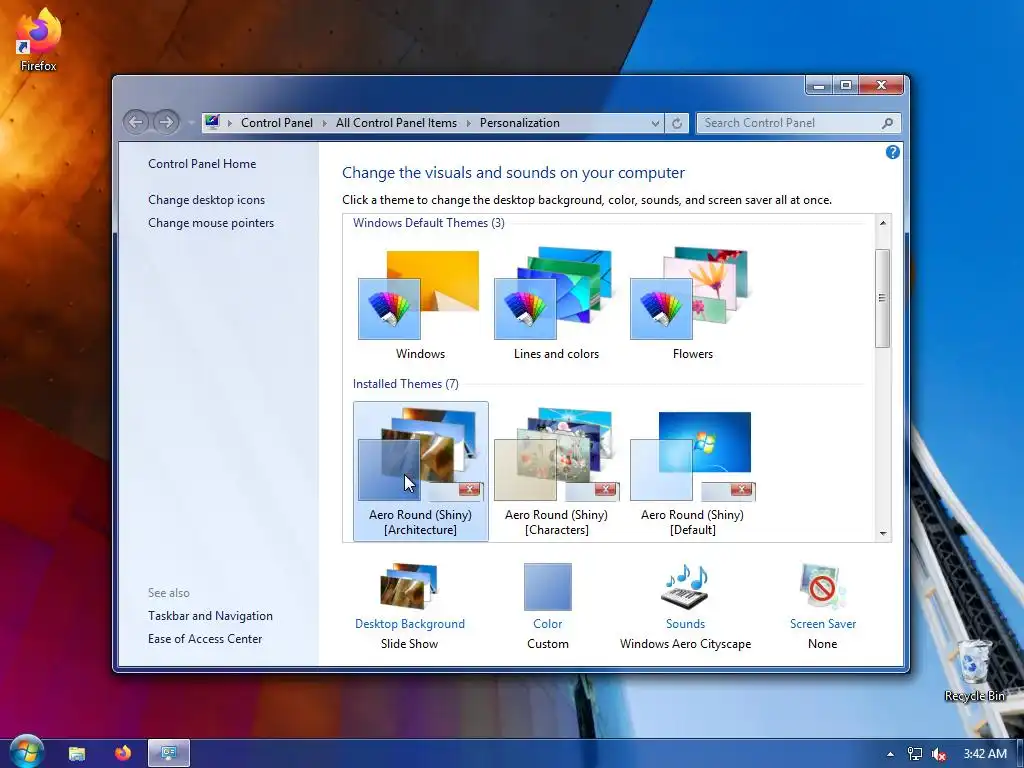Open Taskbar and Navigation link

210,616
